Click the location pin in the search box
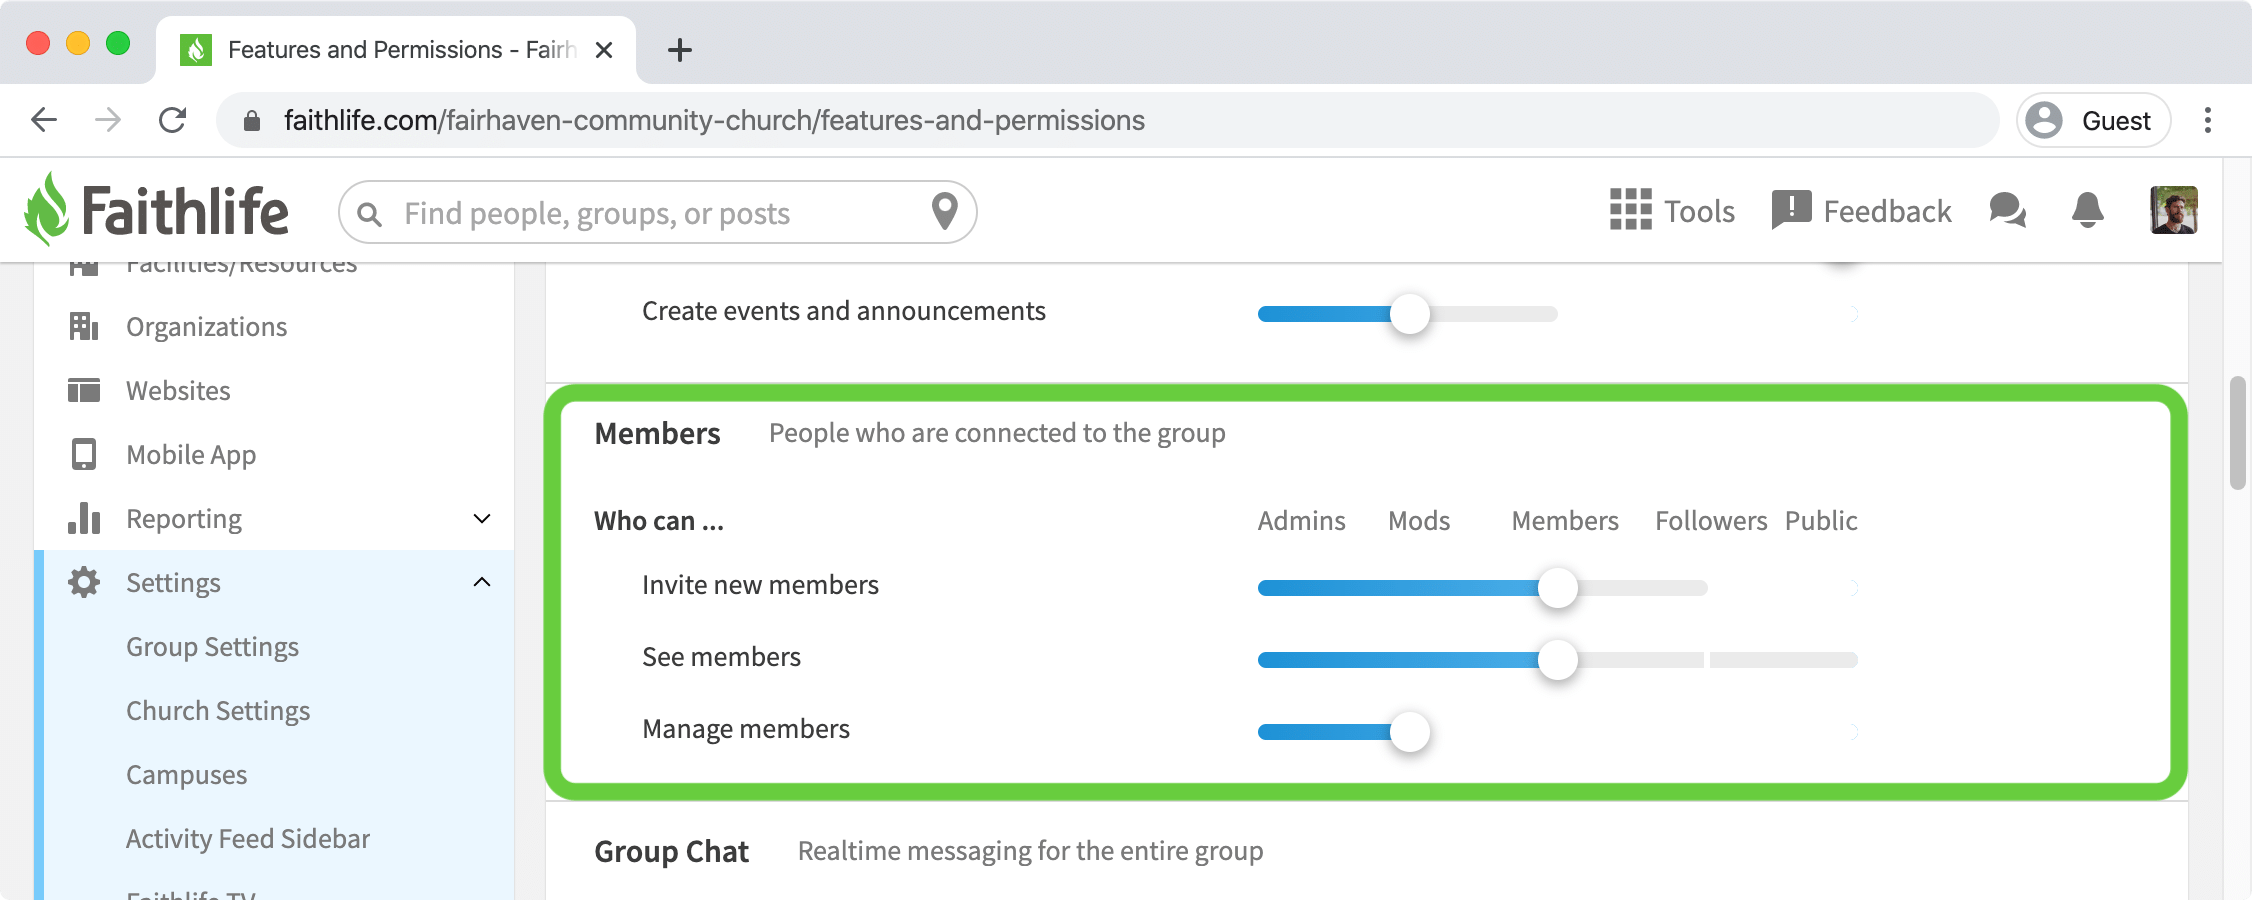Screen dimensions: 2252x900 tap(944, 211)
